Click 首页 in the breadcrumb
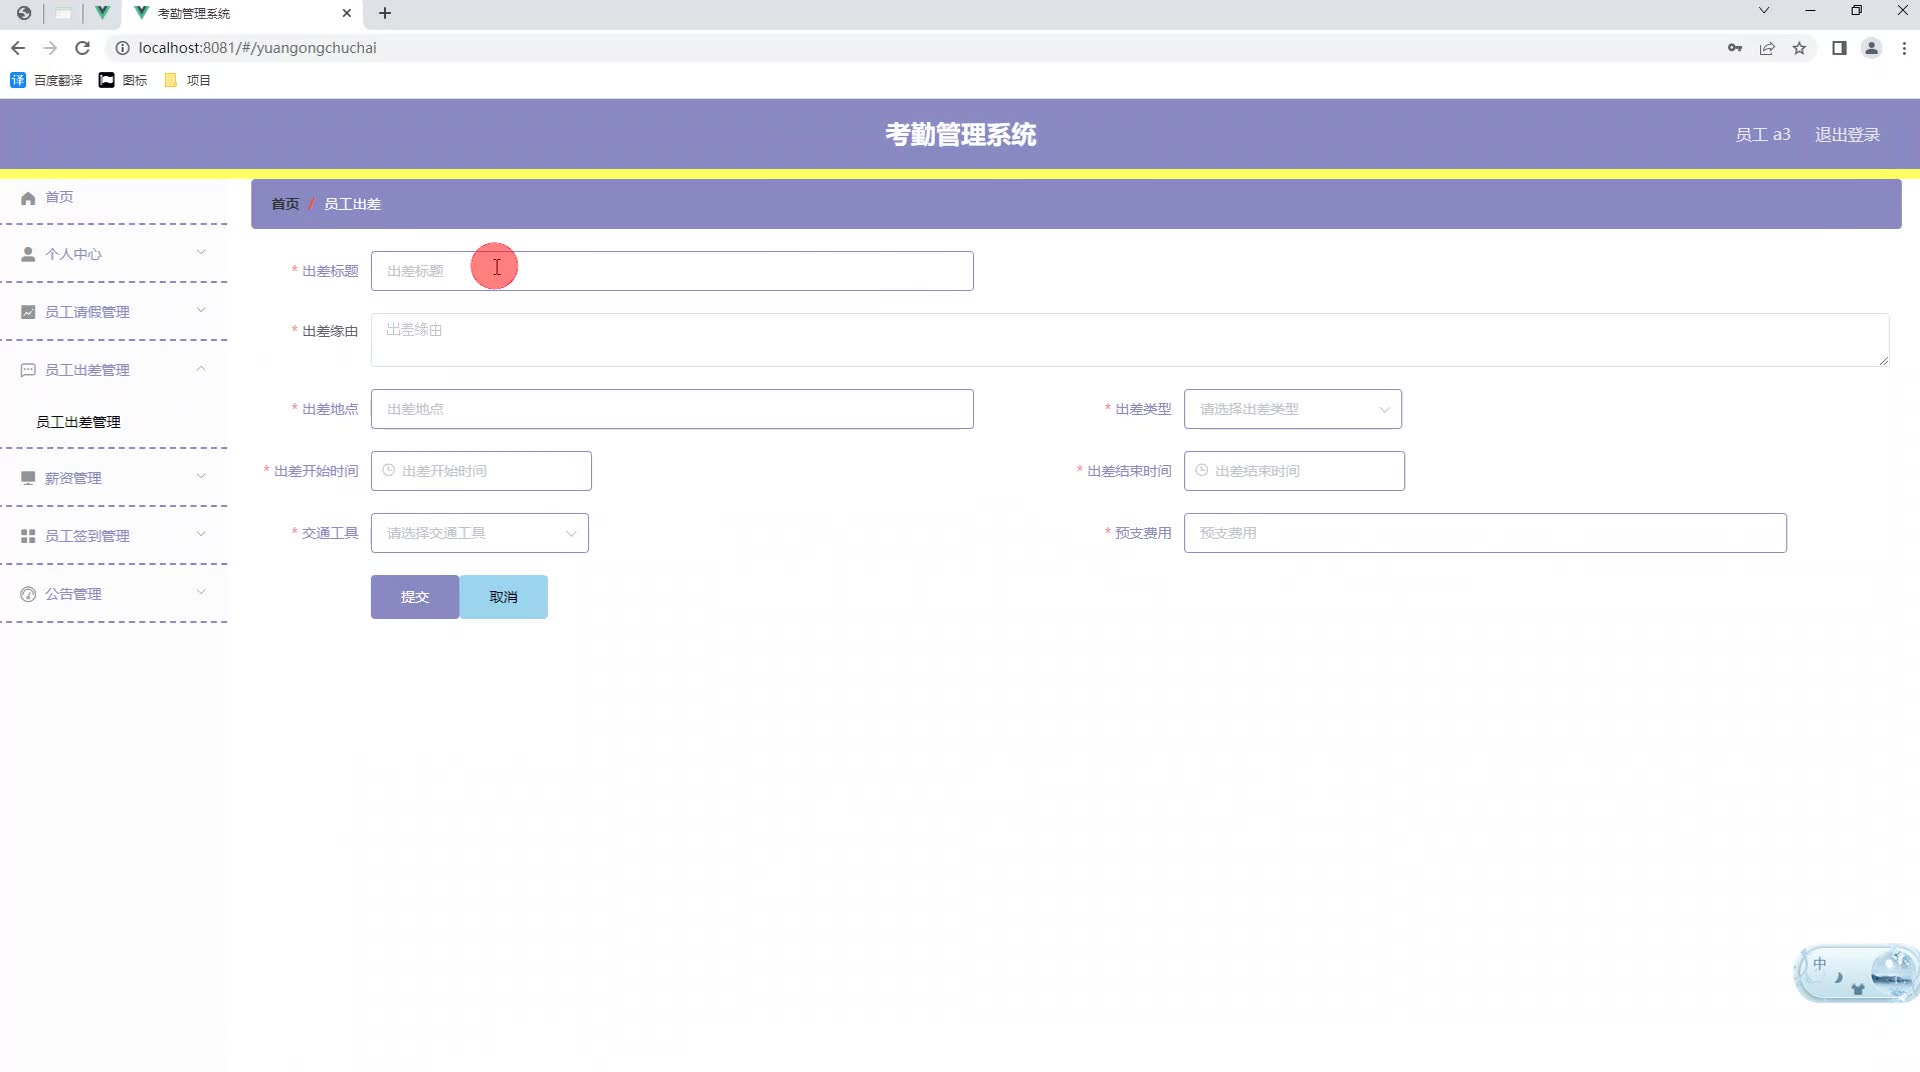Image resolution: width=1920 pixels, height=1072 pixels. (x=284, y=203)
